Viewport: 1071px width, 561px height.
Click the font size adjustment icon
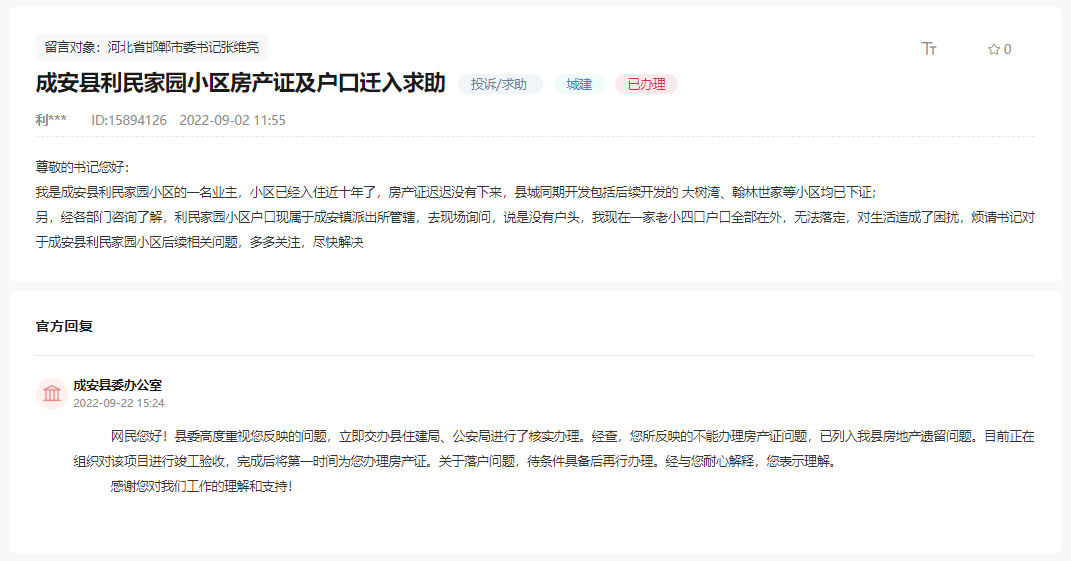[929, 49]
